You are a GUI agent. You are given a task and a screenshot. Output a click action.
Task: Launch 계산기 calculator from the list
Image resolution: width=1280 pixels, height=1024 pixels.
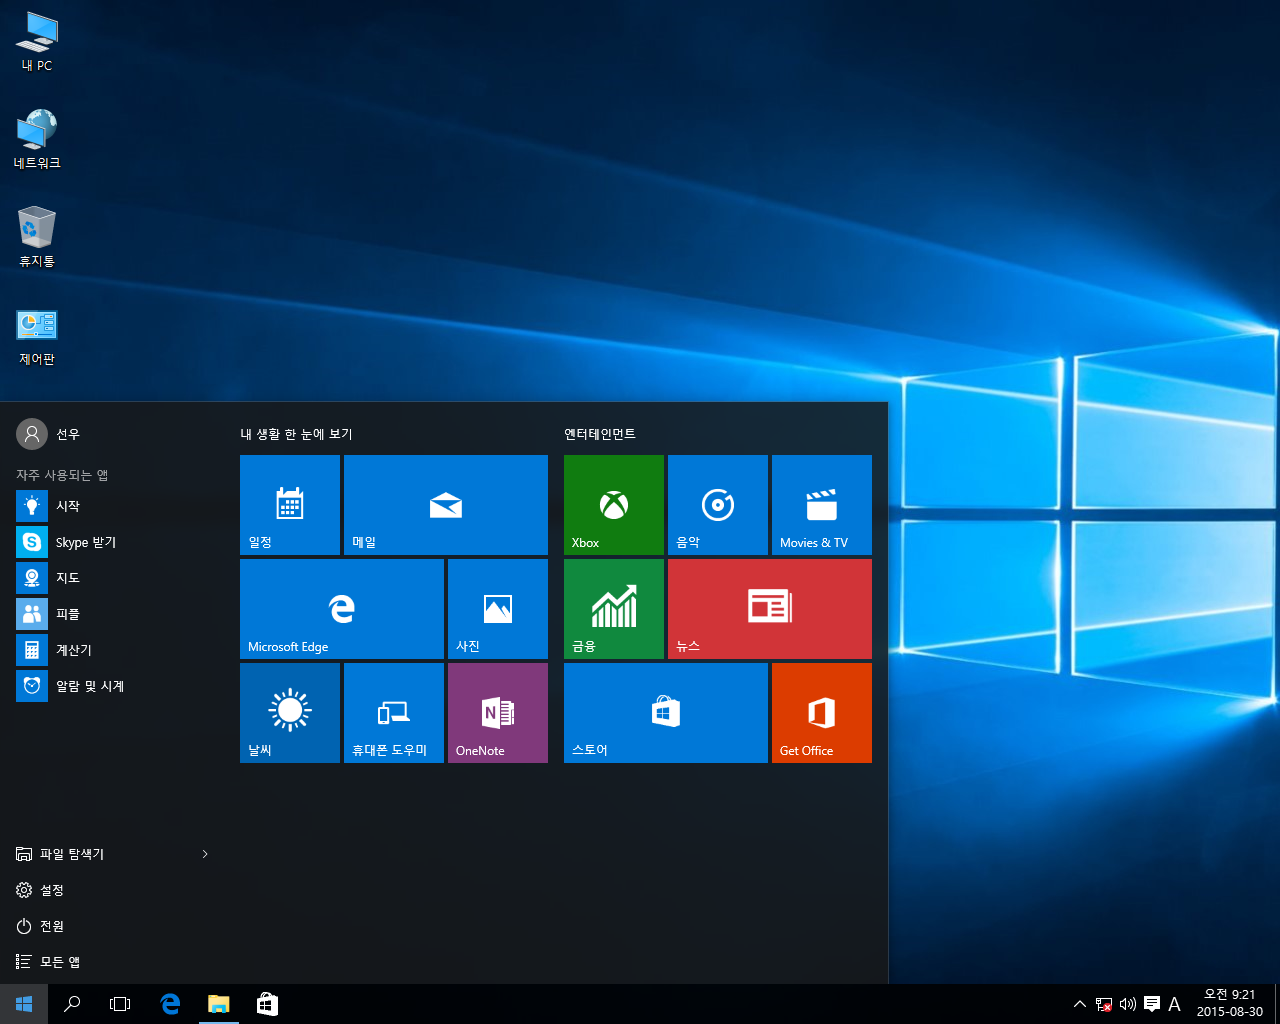pyautogui.click(x=112, y=650)
